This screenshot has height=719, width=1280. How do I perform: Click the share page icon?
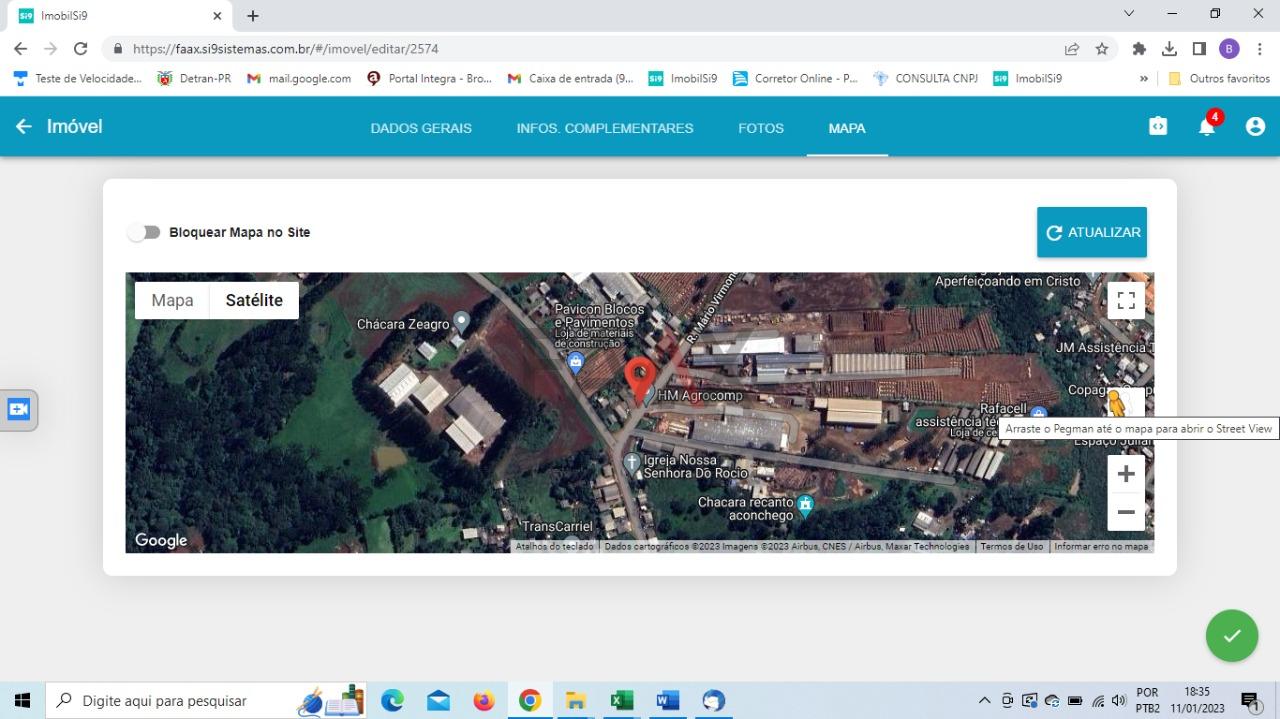tap(1072, 48)
